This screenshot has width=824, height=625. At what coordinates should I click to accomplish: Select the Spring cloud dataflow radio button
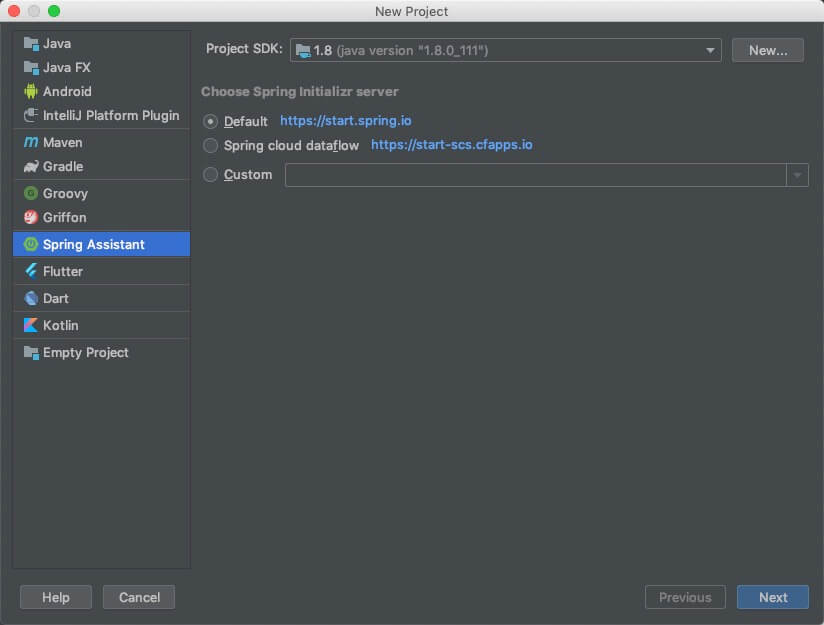(x=210, y=146)
